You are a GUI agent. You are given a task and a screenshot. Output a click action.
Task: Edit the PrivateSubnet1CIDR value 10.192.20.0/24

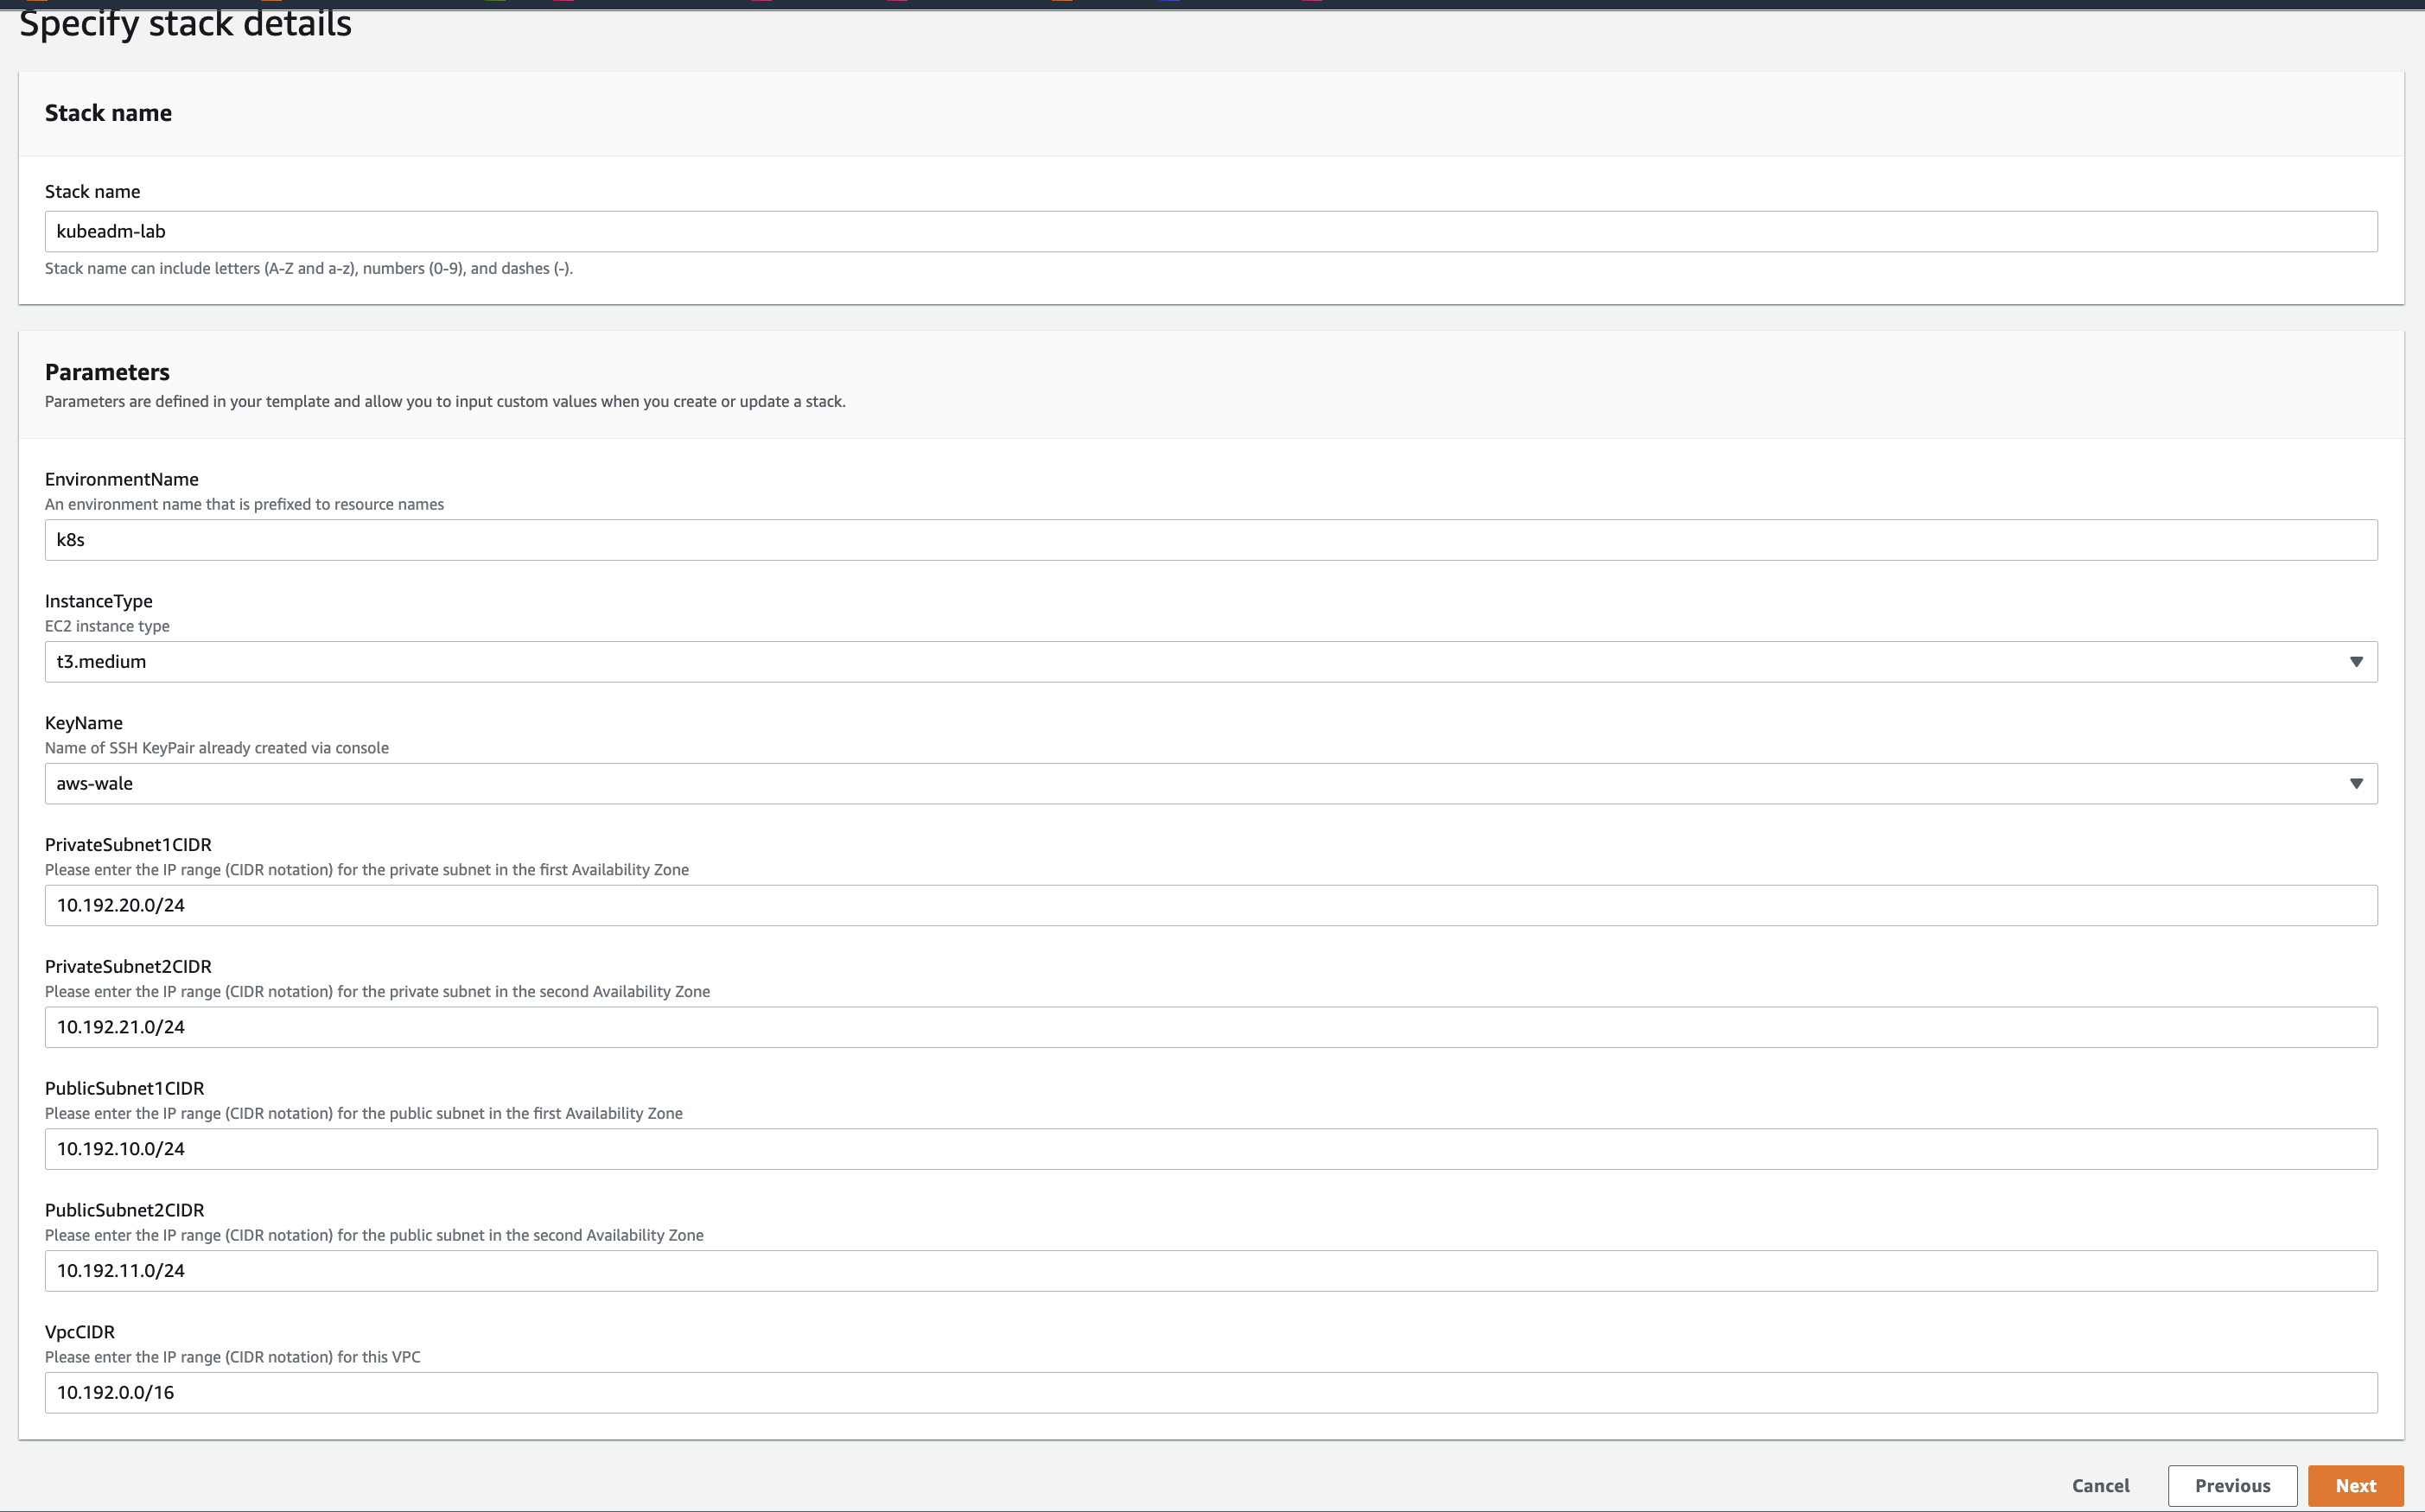point(1210,906)
